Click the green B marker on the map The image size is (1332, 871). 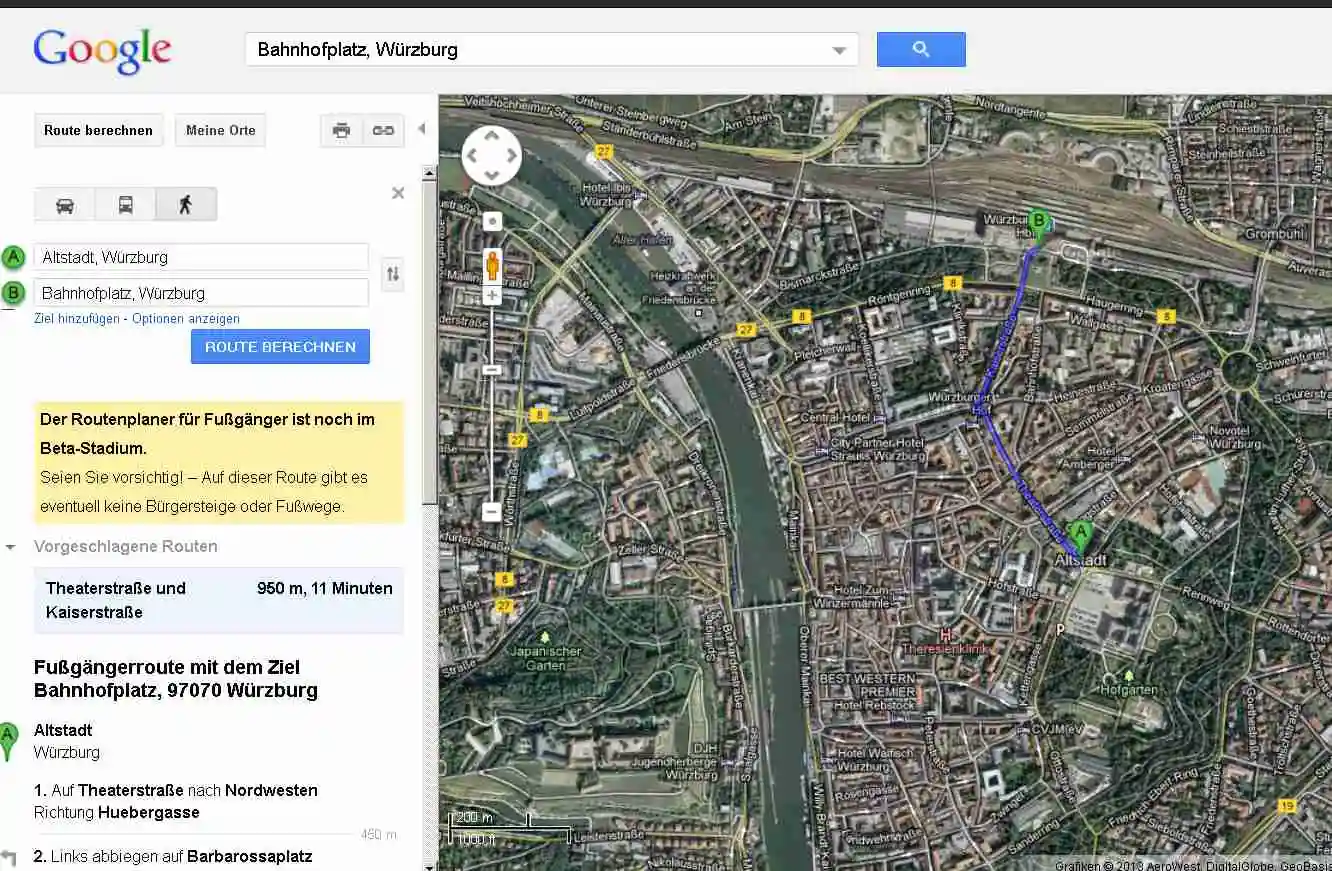1039,226
